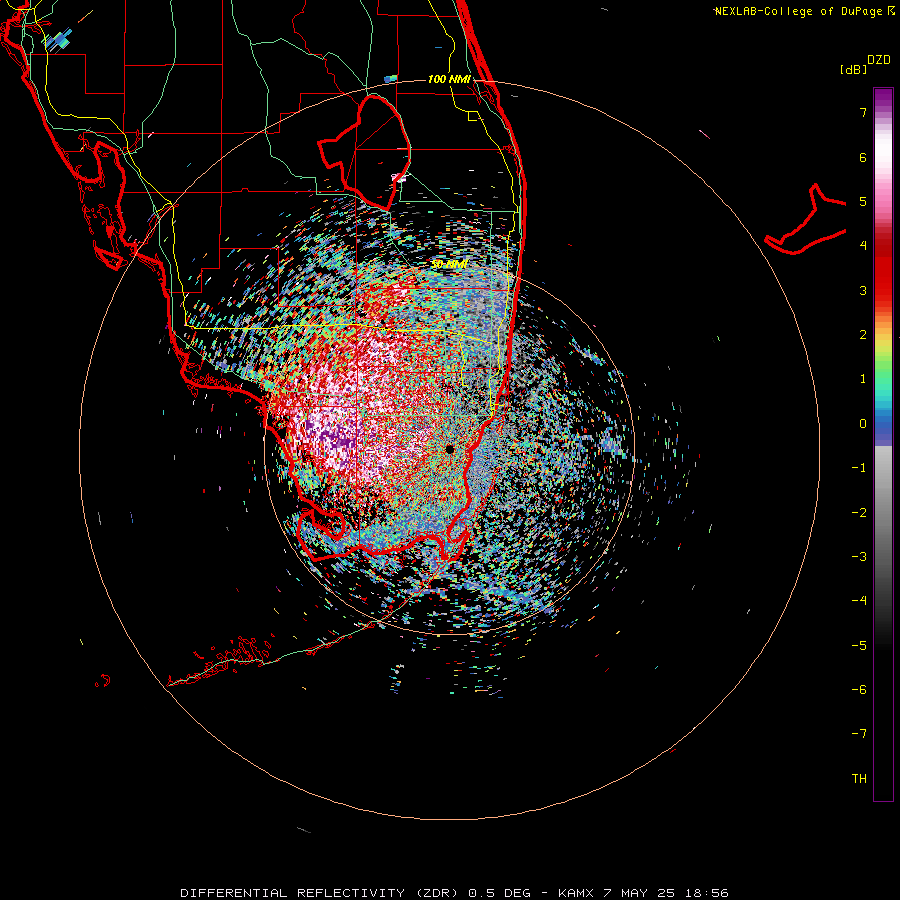Select the -6 value on the scale
Image resolution: width=900 pixels, height=900 pixels.
coord(859,690)
